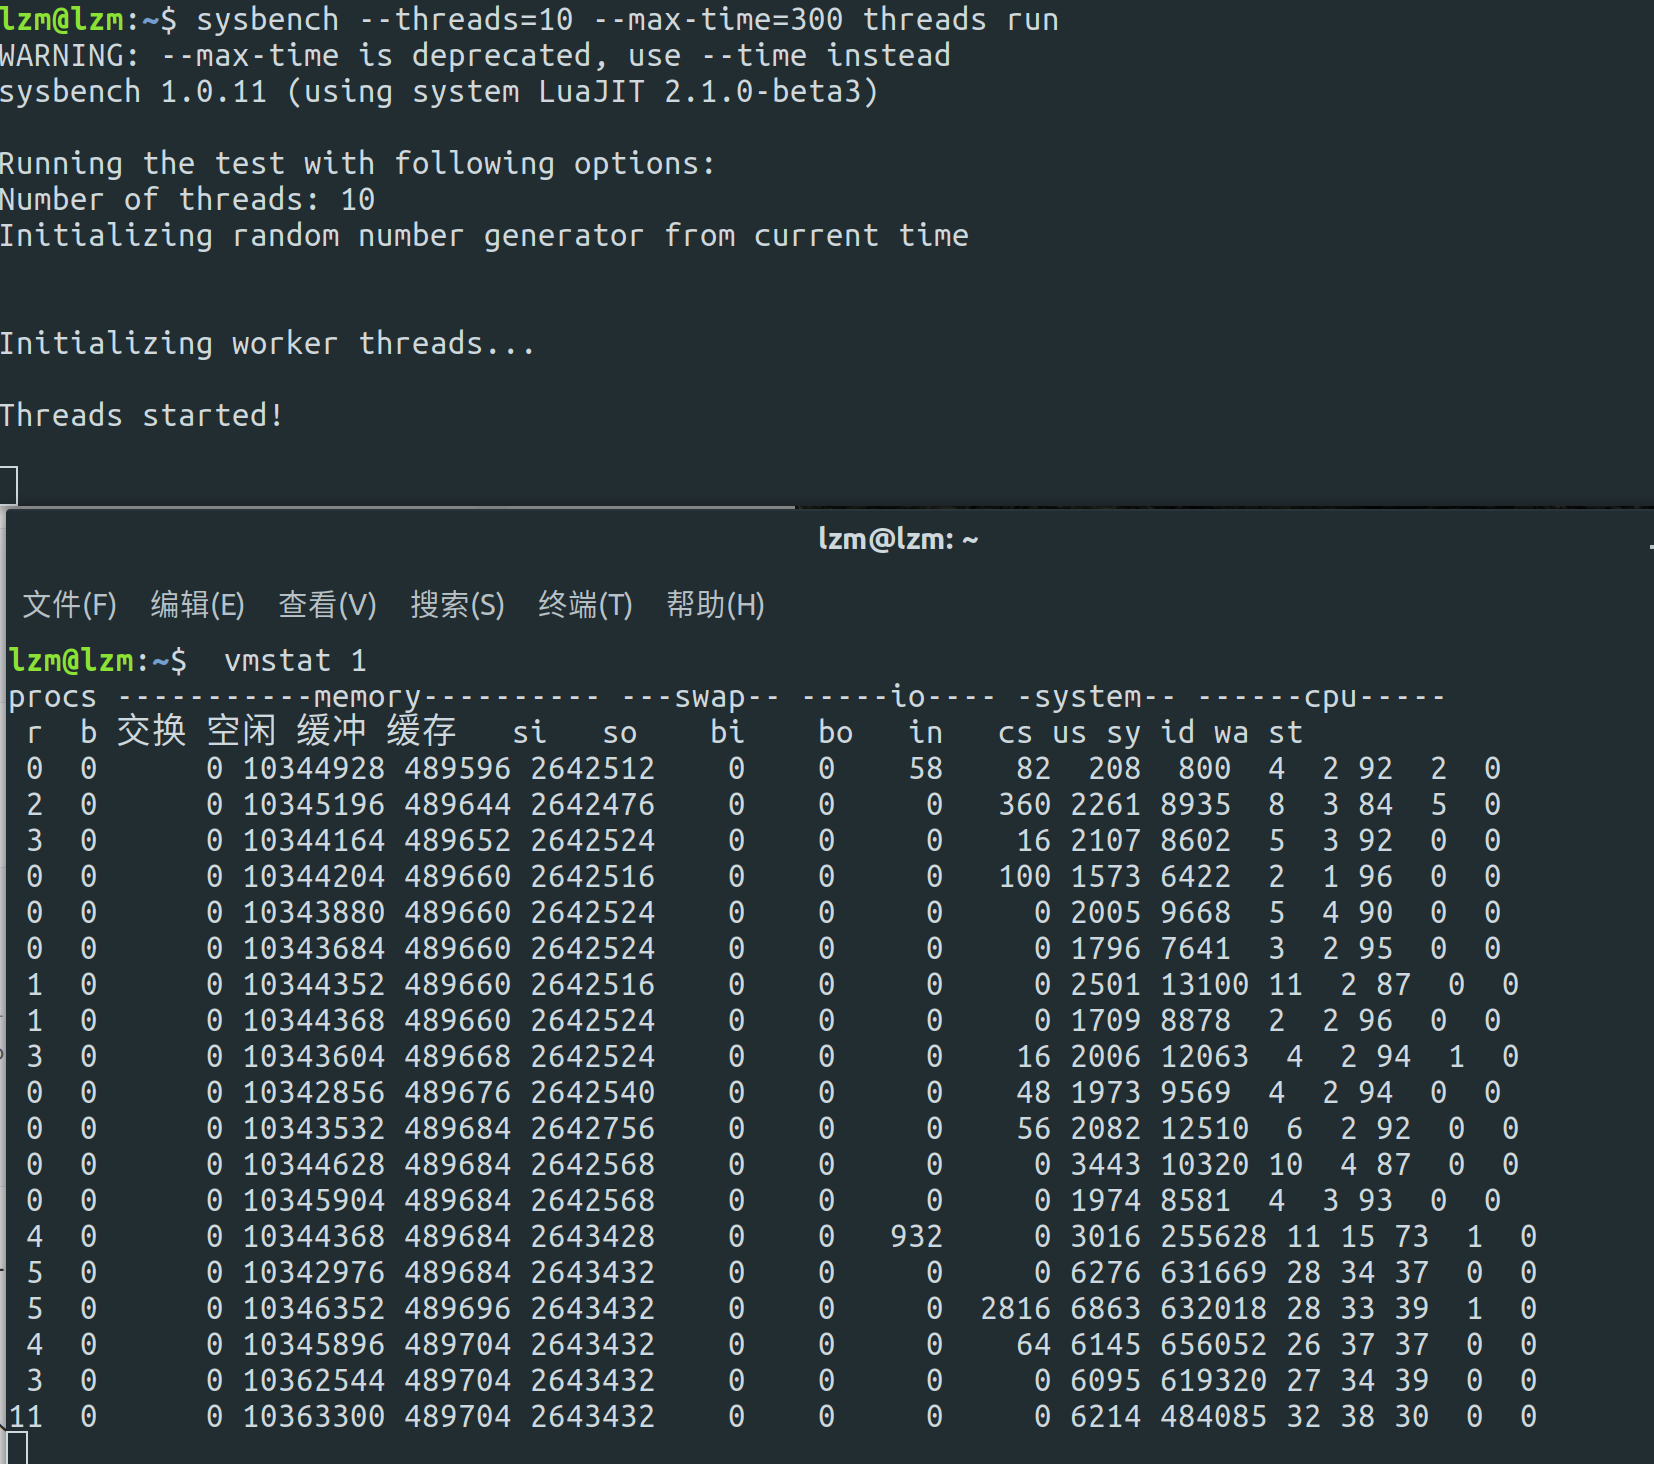Click the buffer value 489596

[x=457, y=768]
